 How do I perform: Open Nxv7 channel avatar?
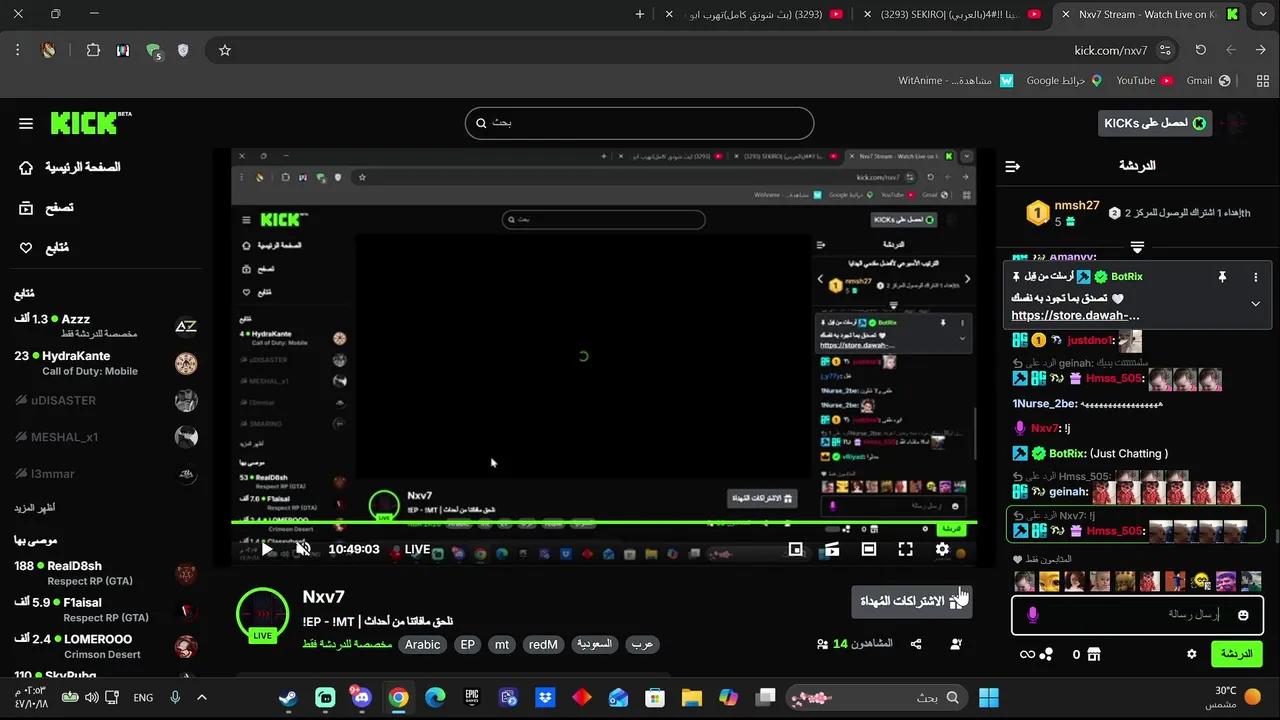click(262, 613)
